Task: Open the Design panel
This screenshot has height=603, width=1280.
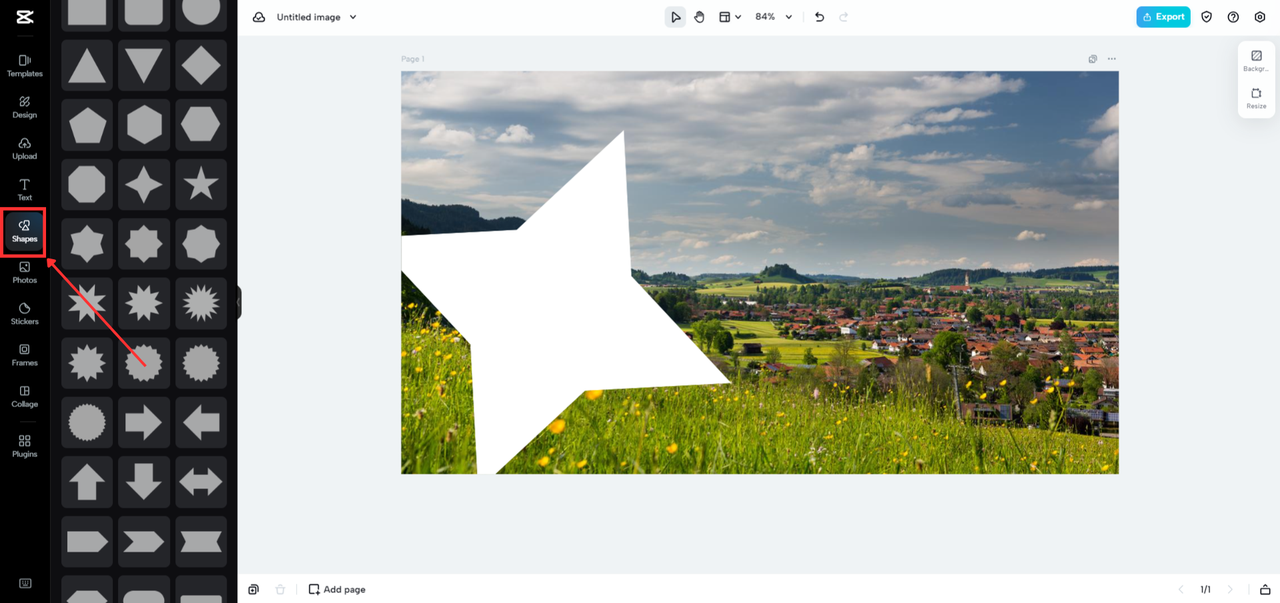Action: pyautogui.click(x=24, y=107)
